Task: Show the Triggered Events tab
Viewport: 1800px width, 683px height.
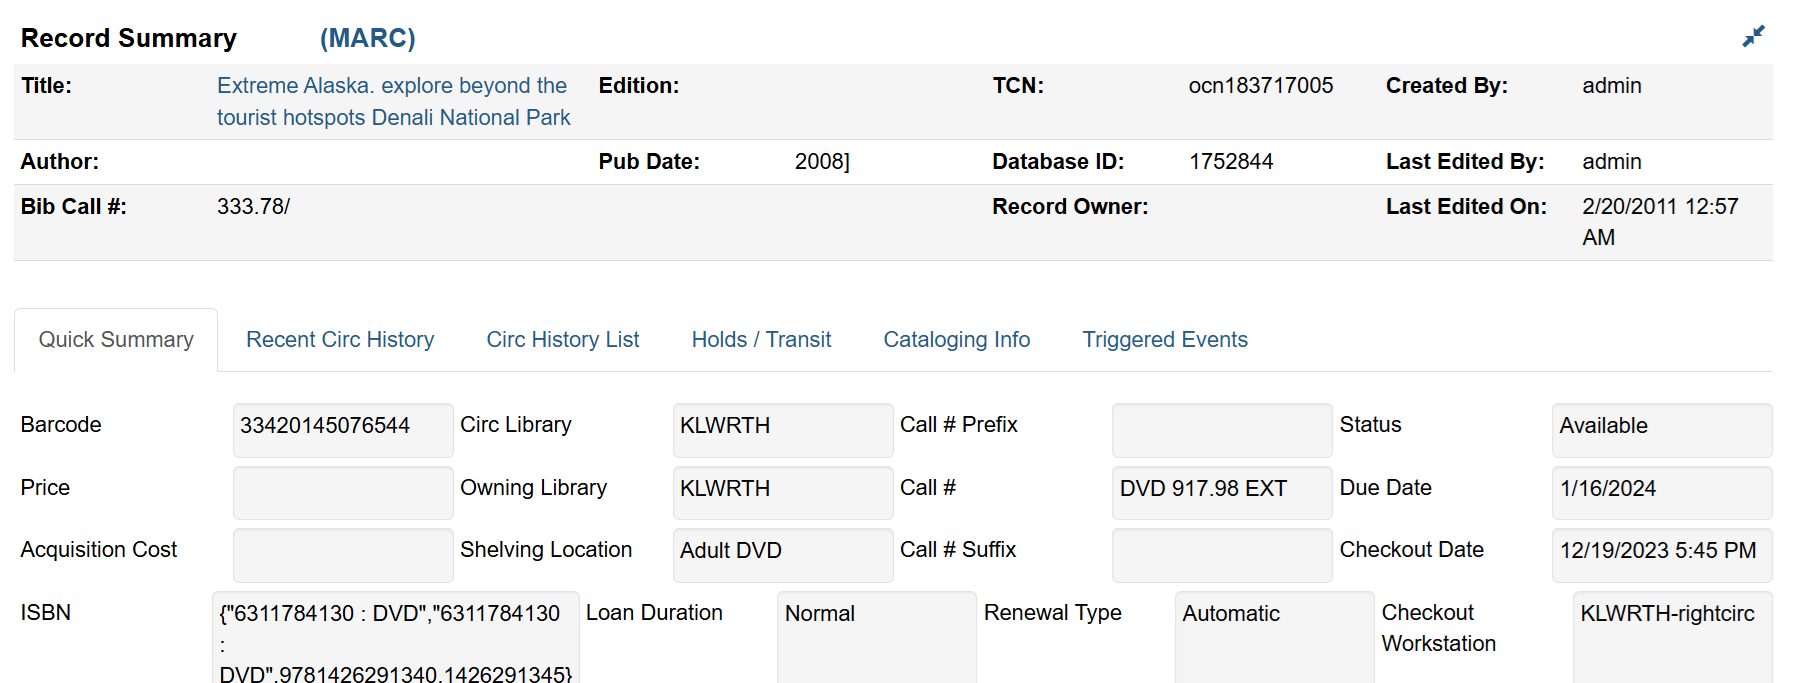Action: click(x=1165, y=340)
